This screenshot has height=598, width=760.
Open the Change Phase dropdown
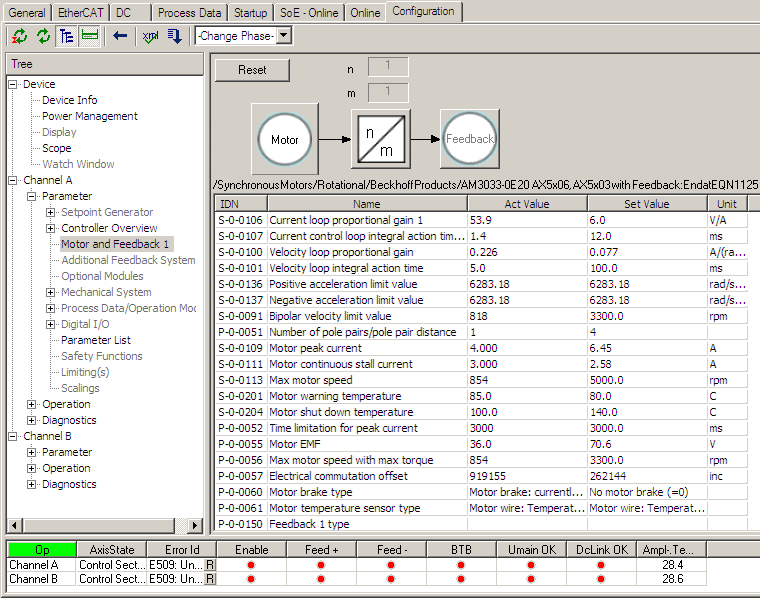284,36
